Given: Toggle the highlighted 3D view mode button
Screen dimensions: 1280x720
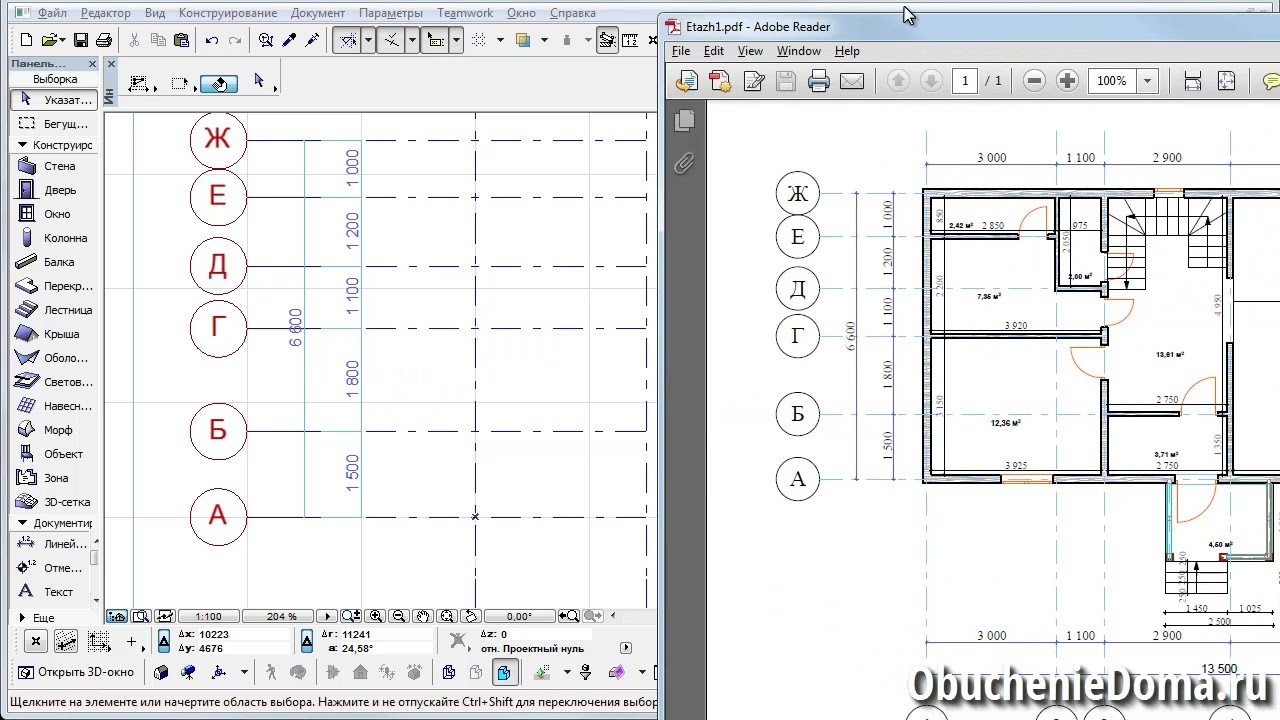Looking at the screenshot, I should [504, 672].
